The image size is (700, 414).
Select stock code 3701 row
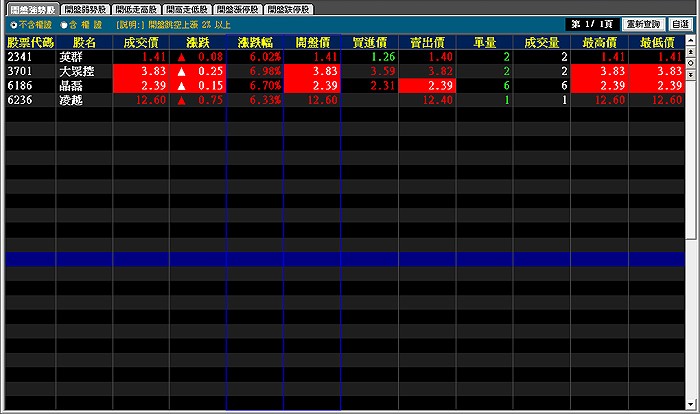(345, 71)
